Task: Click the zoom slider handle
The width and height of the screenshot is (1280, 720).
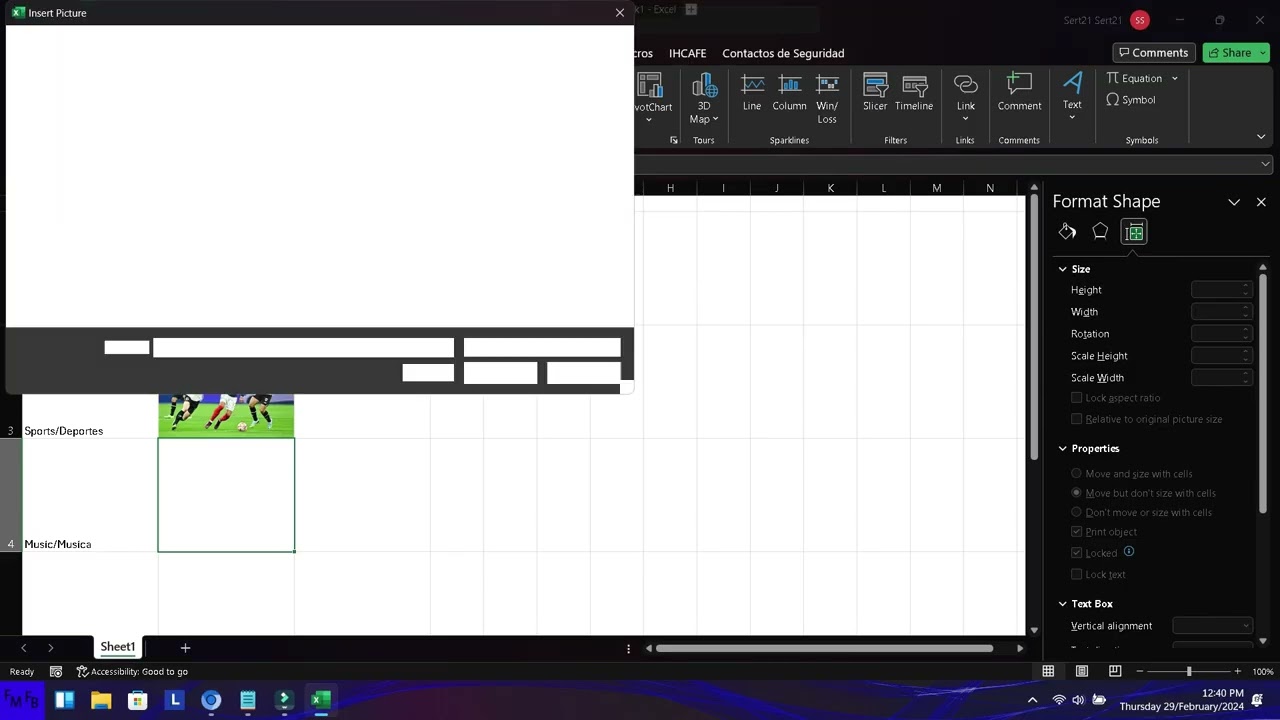Action: click(1189, 671)
